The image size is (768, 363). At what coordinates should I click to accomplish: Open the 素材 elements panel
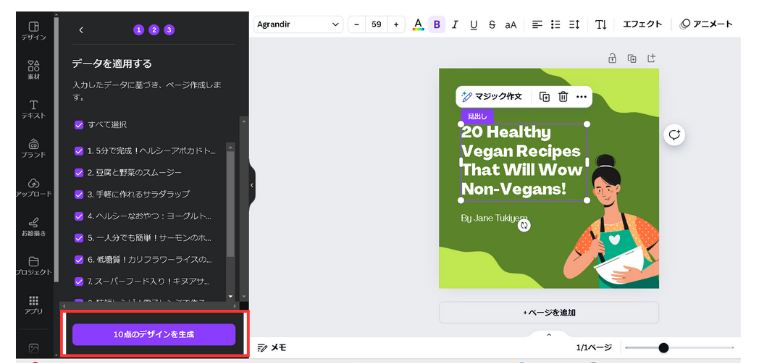coord(33,70)
